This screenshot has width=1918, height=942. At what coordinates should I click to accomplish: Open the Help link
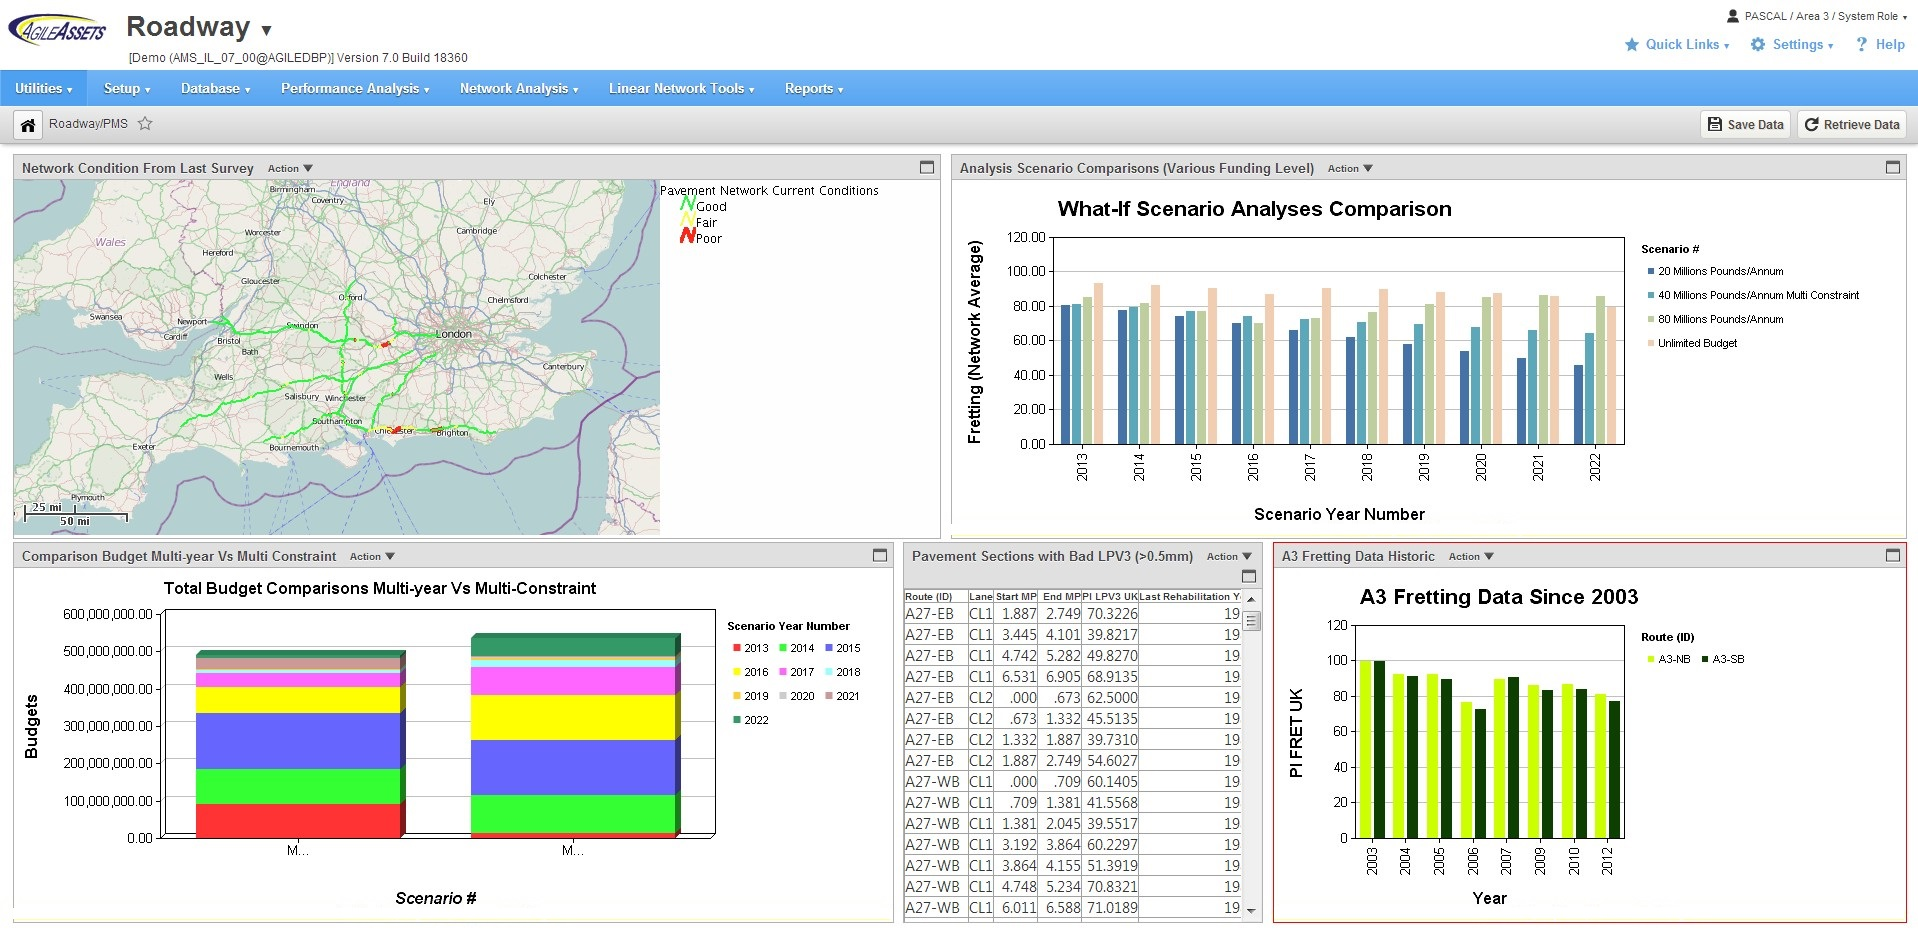[1886, 44]
